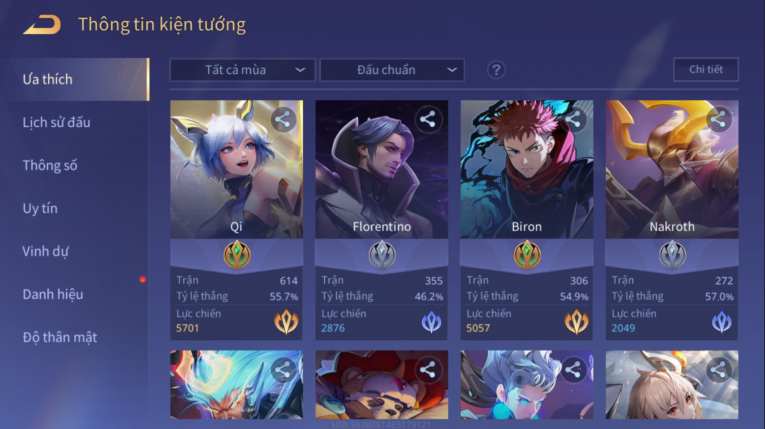Click the golden back arrow icon
This screenshot has width=765, height=429.
[x=42, y=24]
